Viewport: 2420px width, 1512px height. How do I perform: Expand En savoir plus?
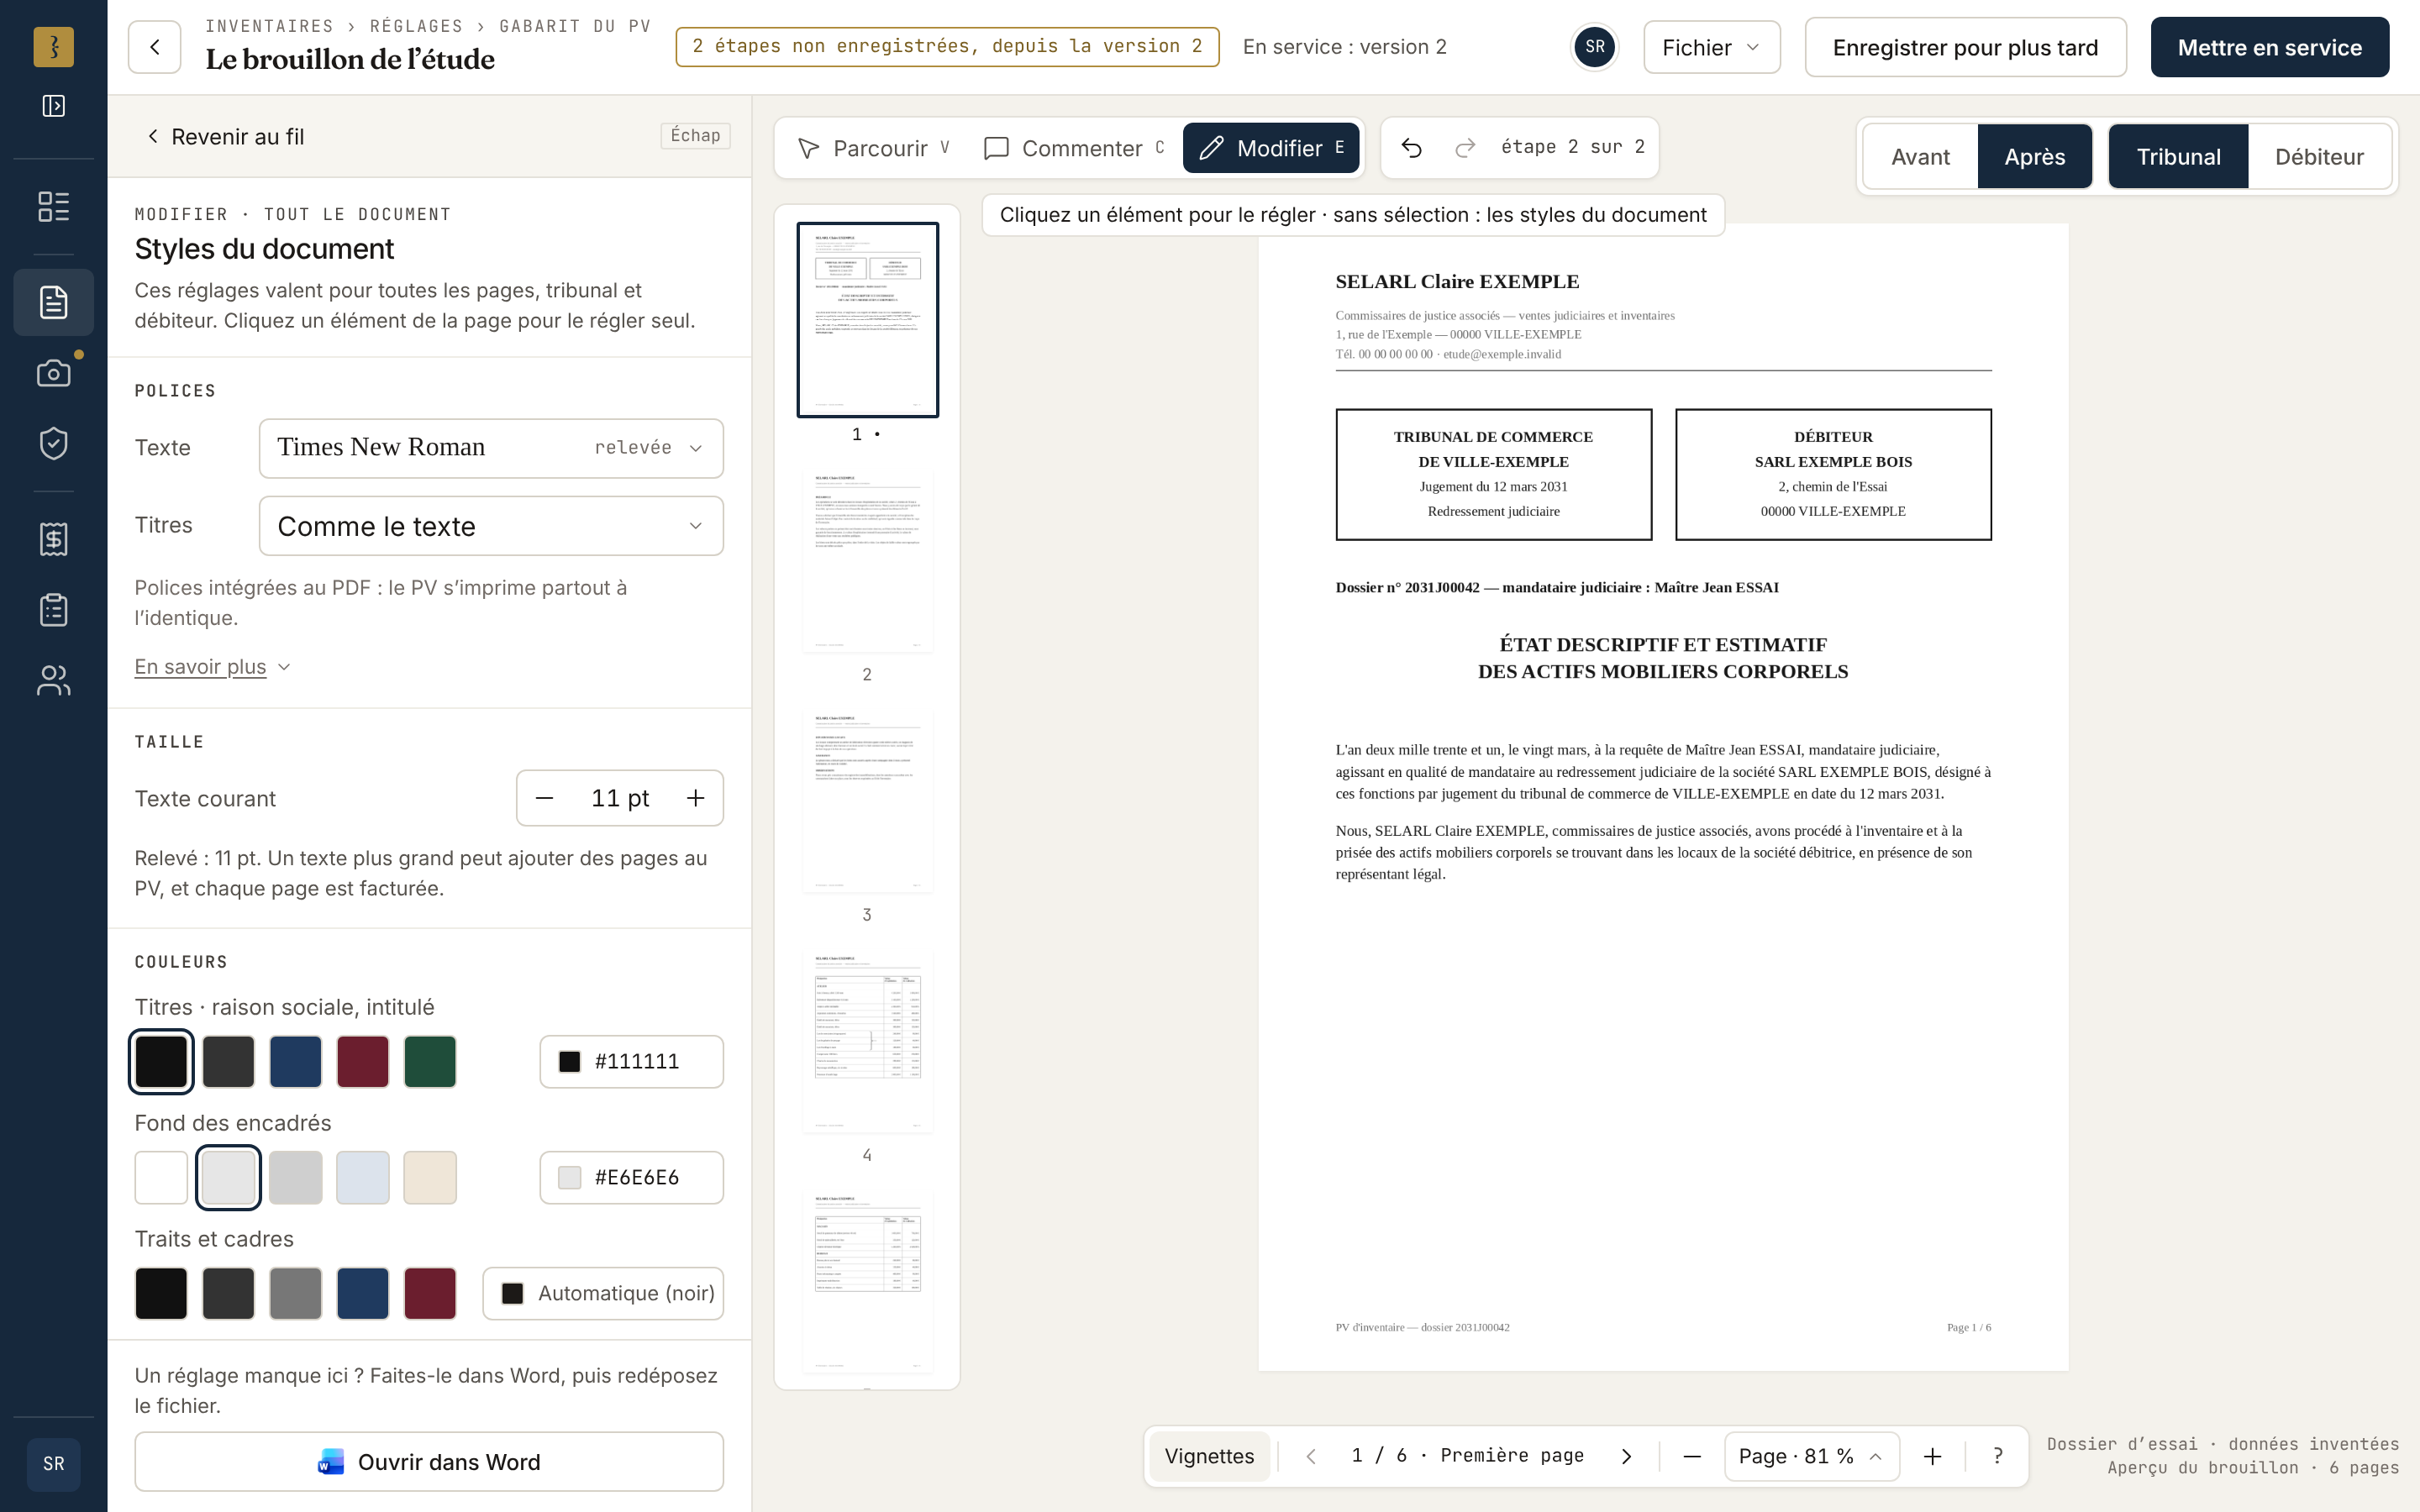point(212,667)
